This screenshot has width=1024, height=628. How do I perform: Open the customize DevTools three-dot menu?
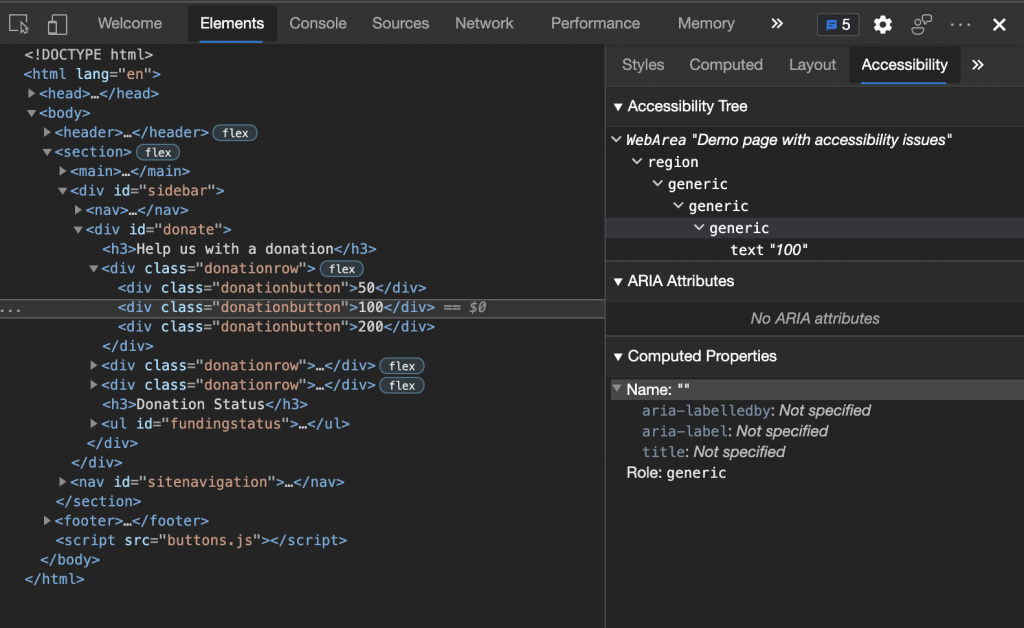coord(960,25)
